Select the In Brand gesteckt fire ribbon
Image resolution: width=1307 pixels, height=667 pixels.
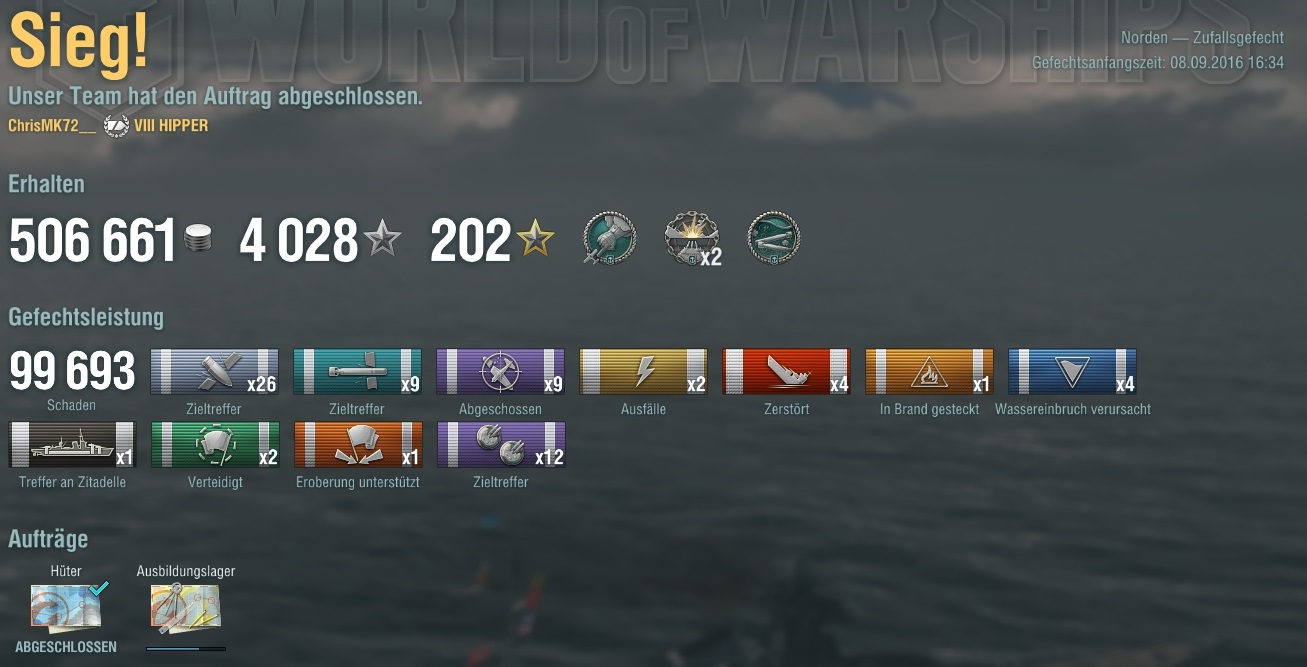pos(929,372)
